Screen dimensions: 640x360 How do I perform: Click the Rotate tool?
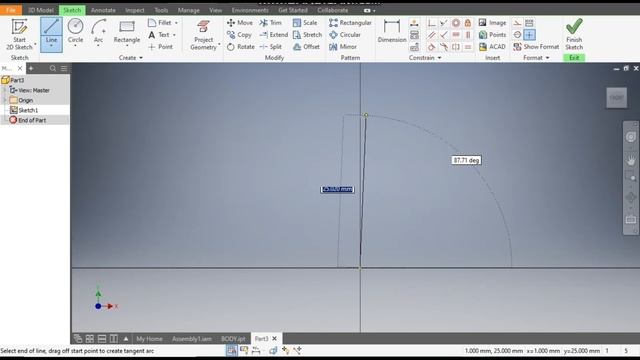pyautogui.click(x=240, y=47)
